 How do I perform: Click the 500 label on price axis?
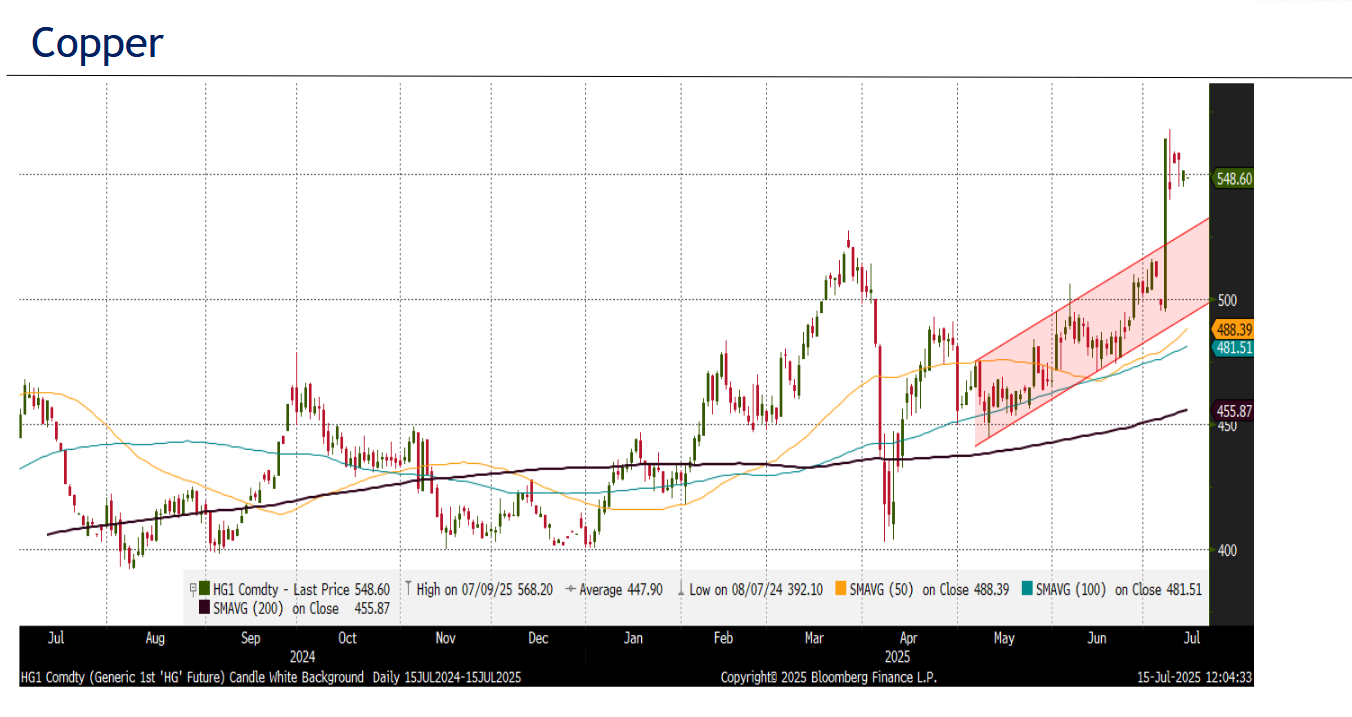pos(1227,300)
